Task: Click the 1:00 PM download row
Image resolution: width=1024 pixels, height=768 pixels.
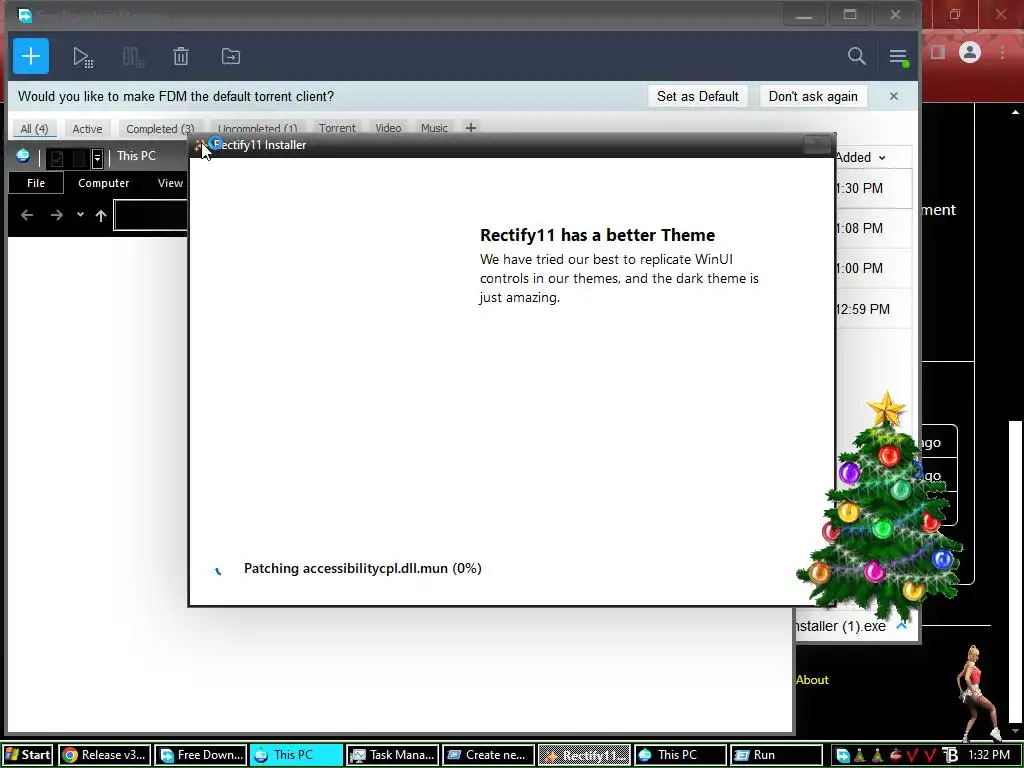Action: [x=873, y=268]
